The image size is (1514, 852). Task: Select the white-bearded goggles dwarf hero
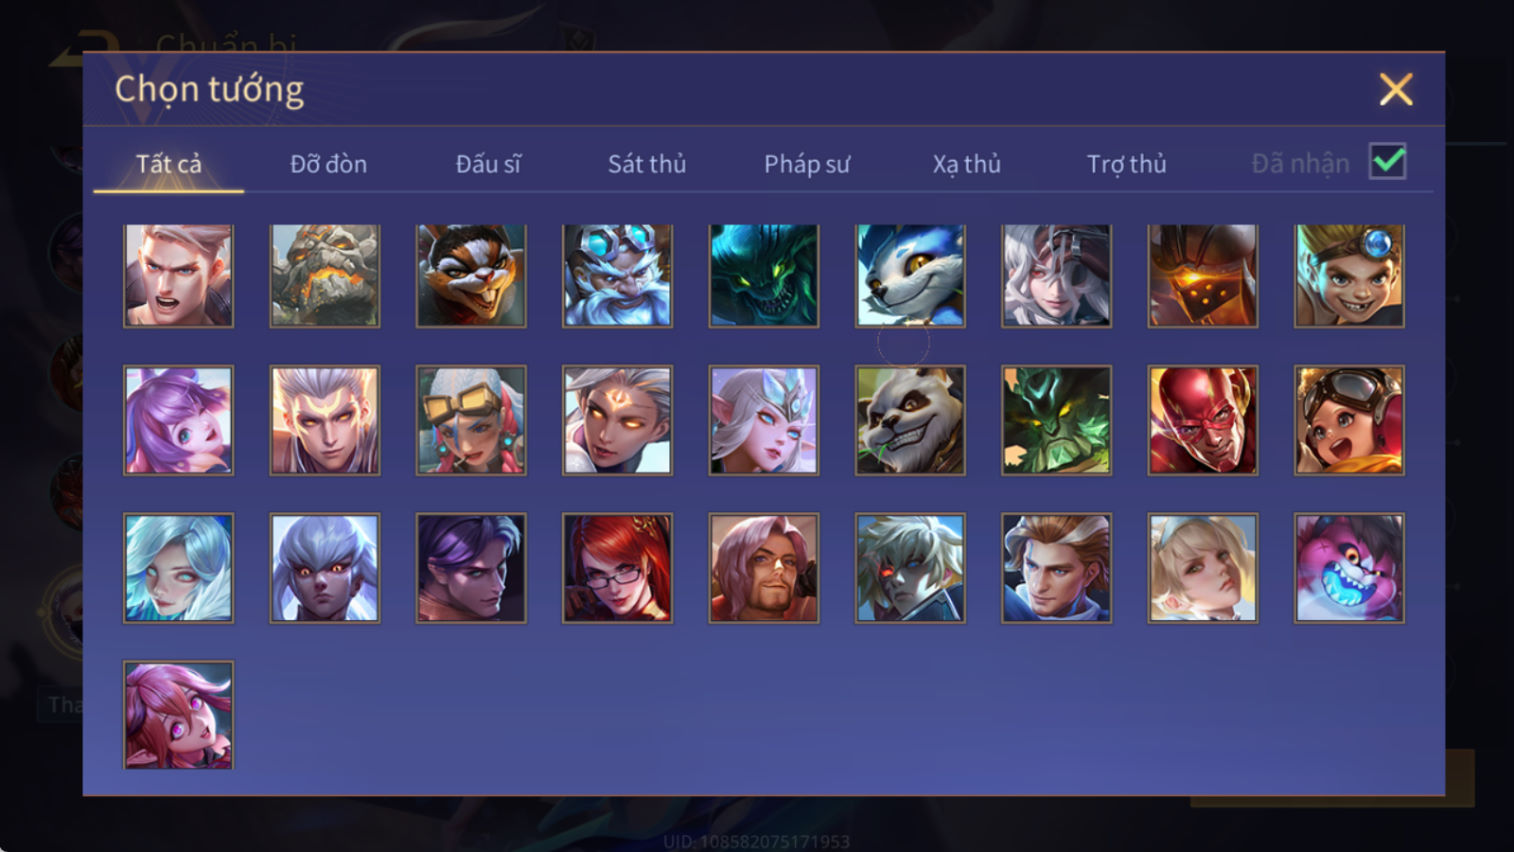tap(617, 276)
